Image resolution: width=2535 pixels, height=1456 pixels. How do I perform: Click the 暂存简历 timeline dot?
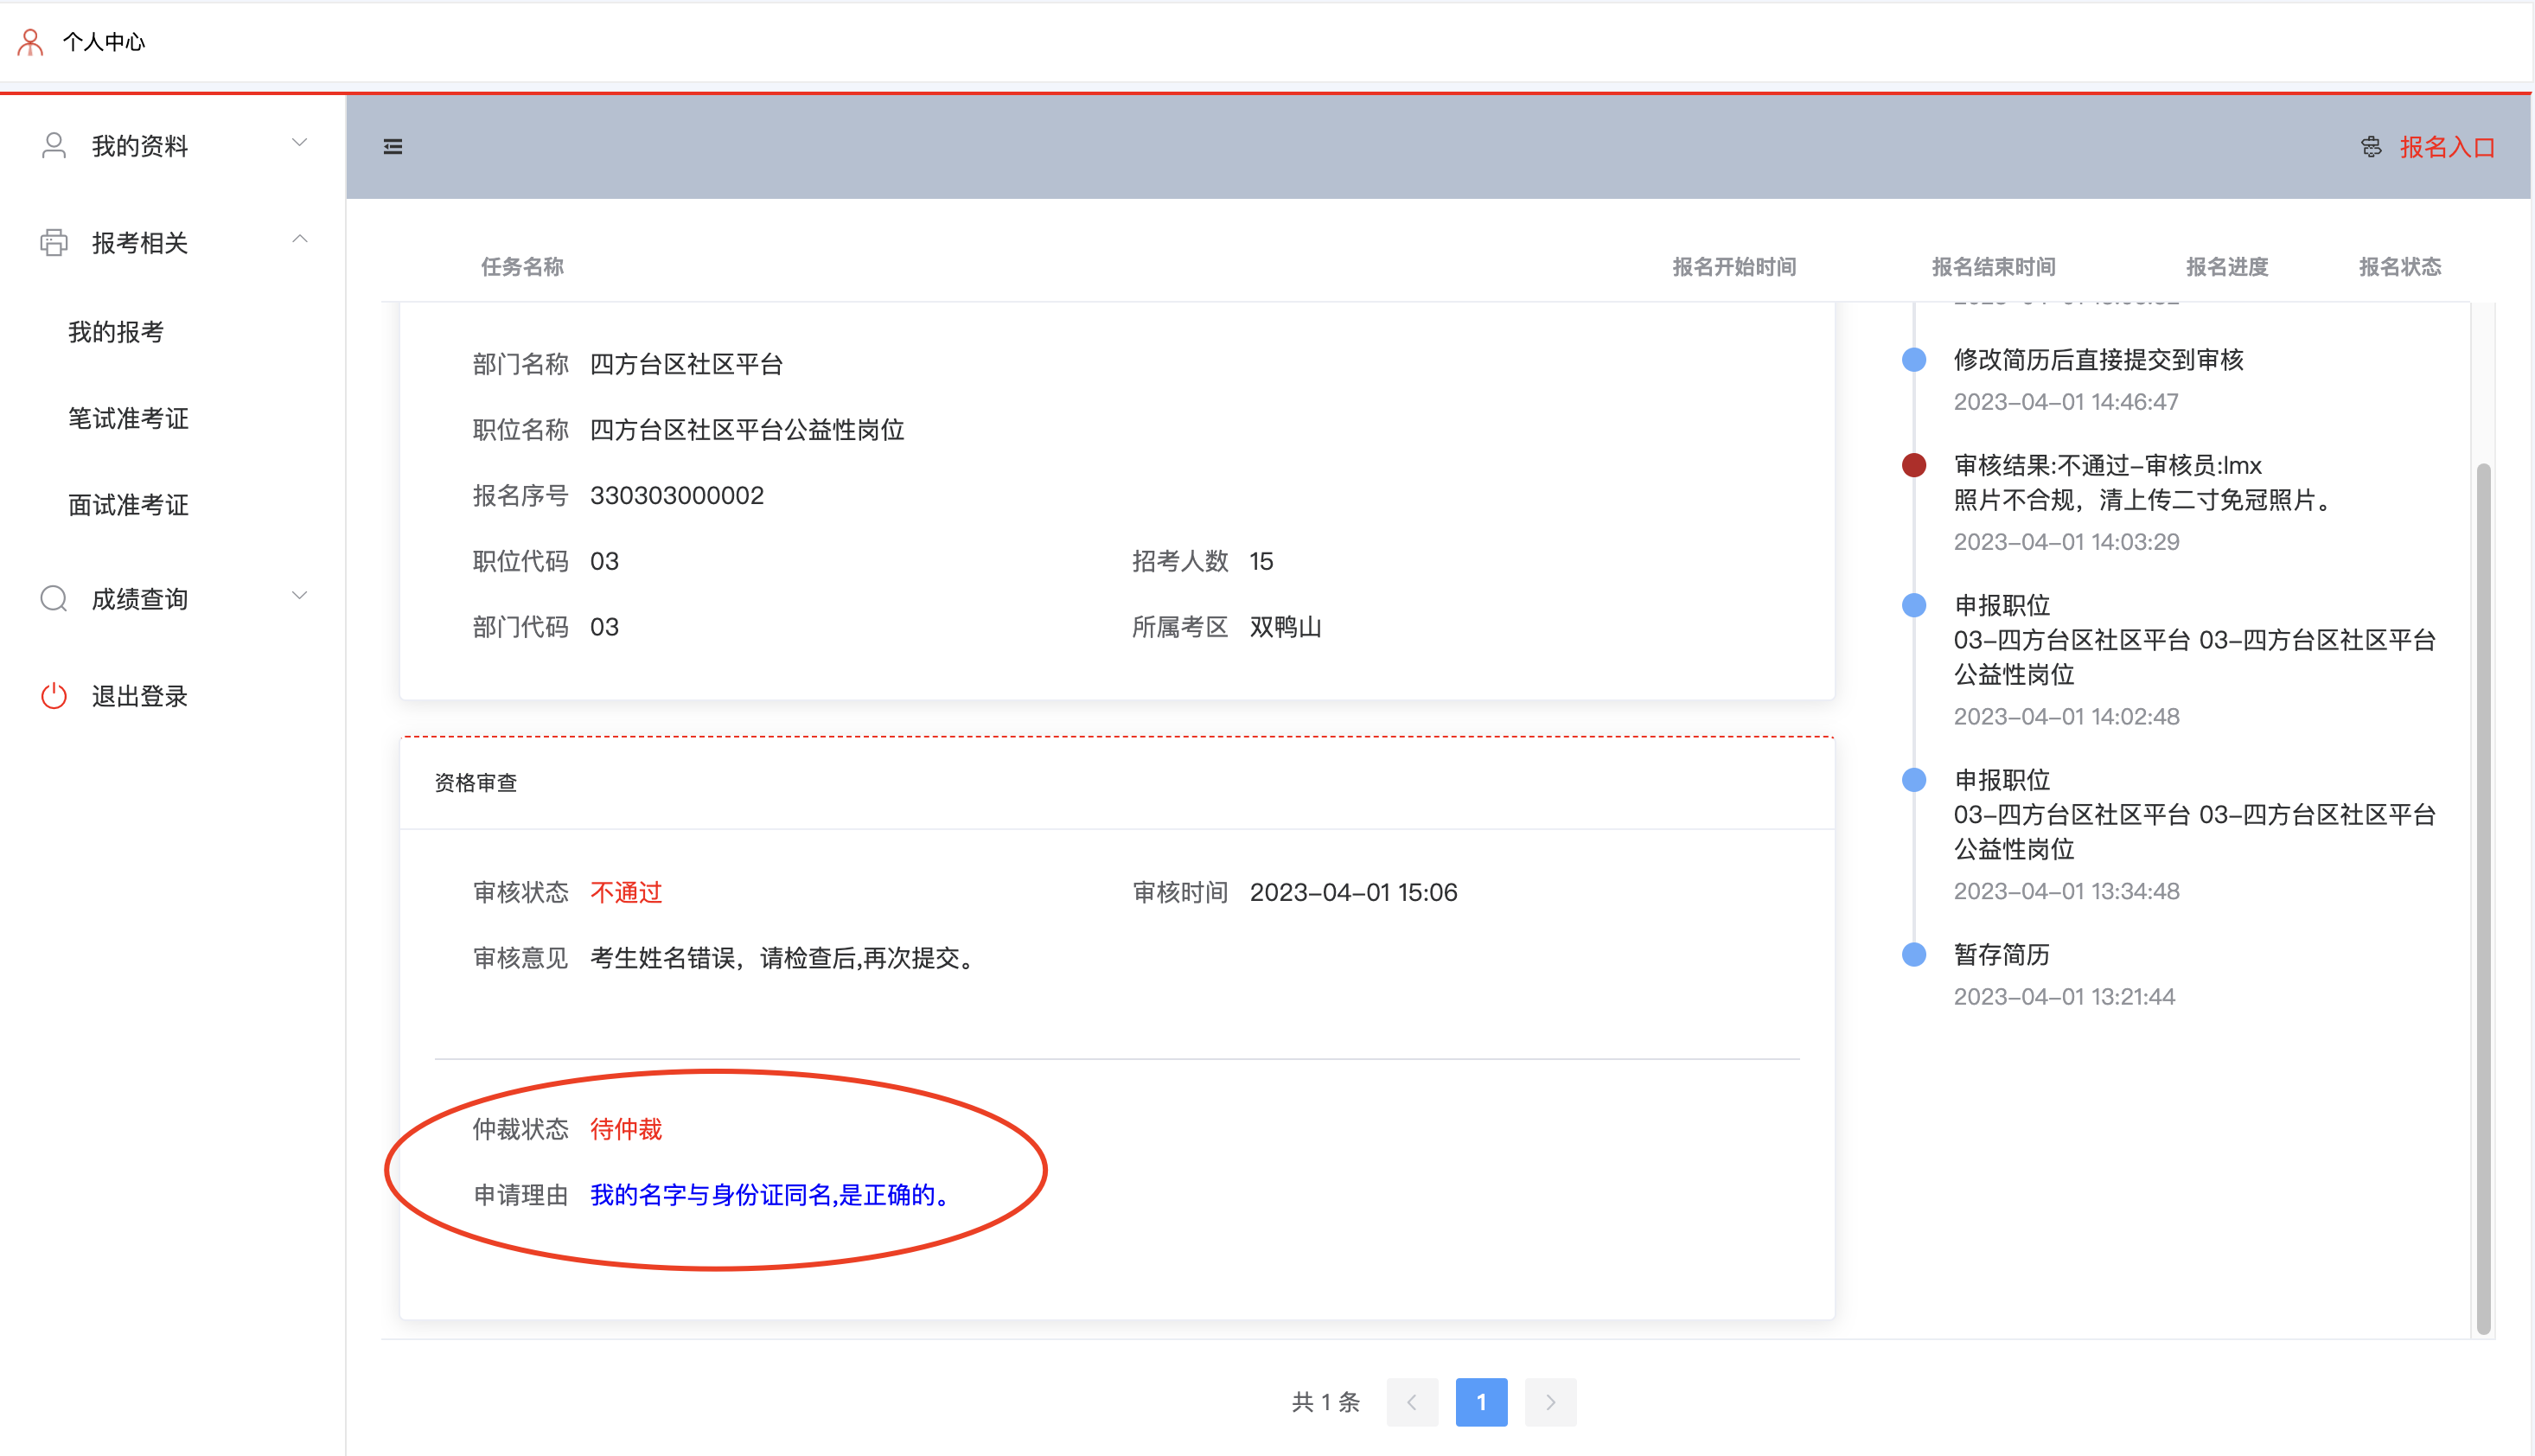(1914, 955)
